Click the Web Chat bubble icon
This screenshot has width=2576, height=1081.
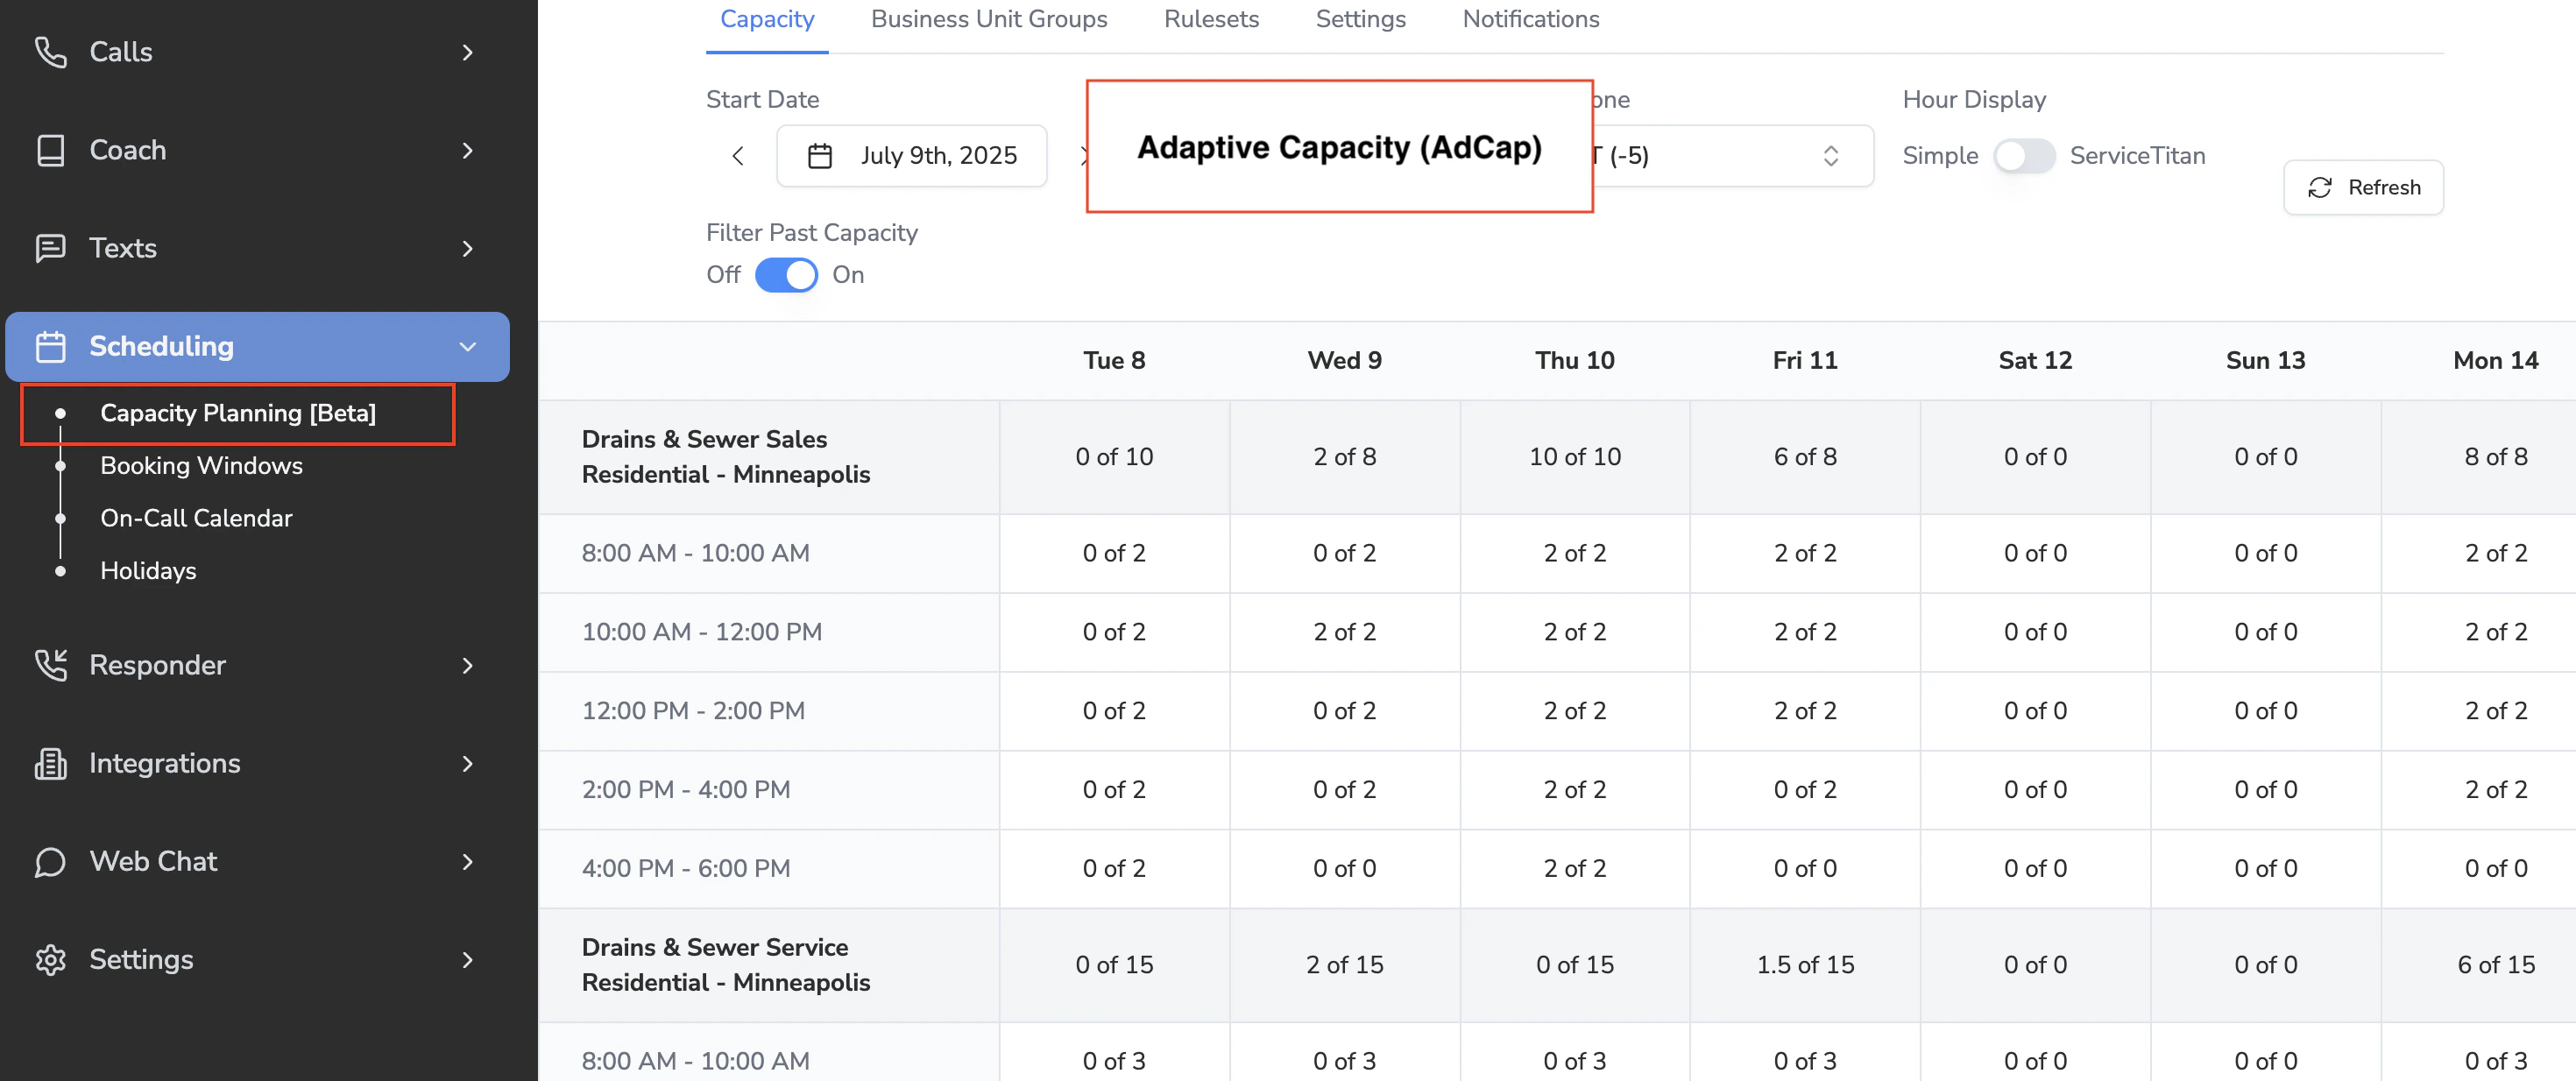point(50,862)
